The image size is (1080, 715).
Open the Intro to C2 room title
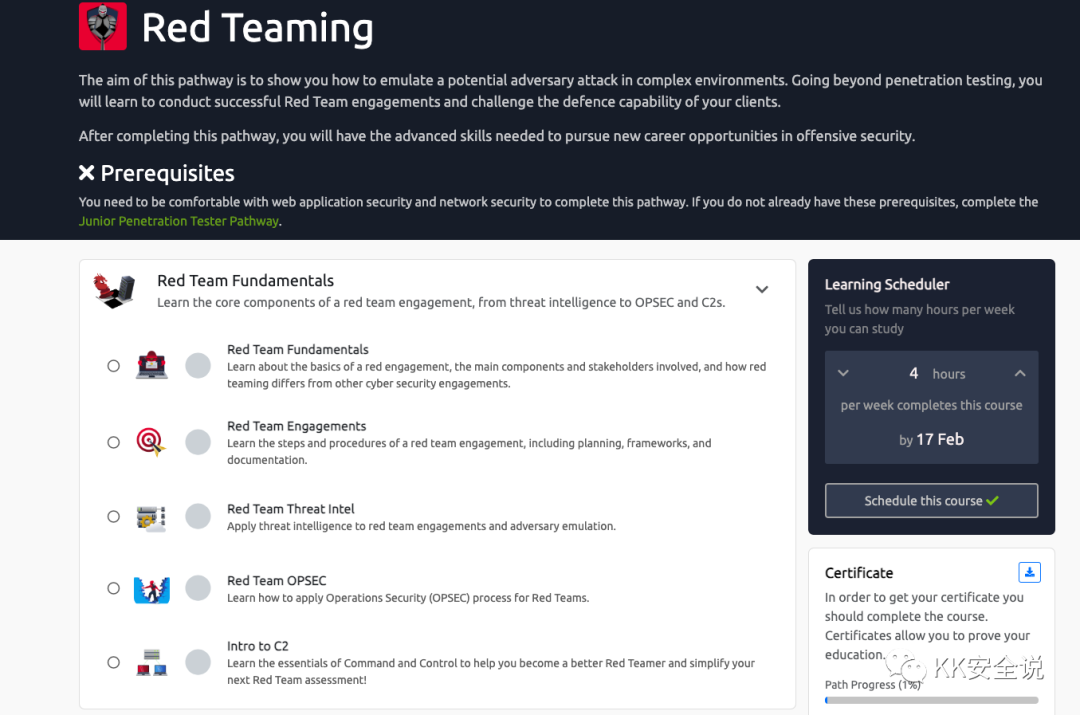(258, 646)
